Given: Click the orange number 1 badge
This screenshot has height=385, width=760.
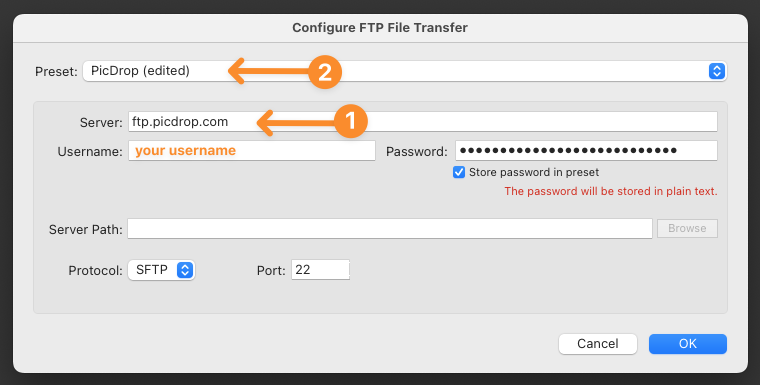Looking at the screenshot, I should coord(350,121).
